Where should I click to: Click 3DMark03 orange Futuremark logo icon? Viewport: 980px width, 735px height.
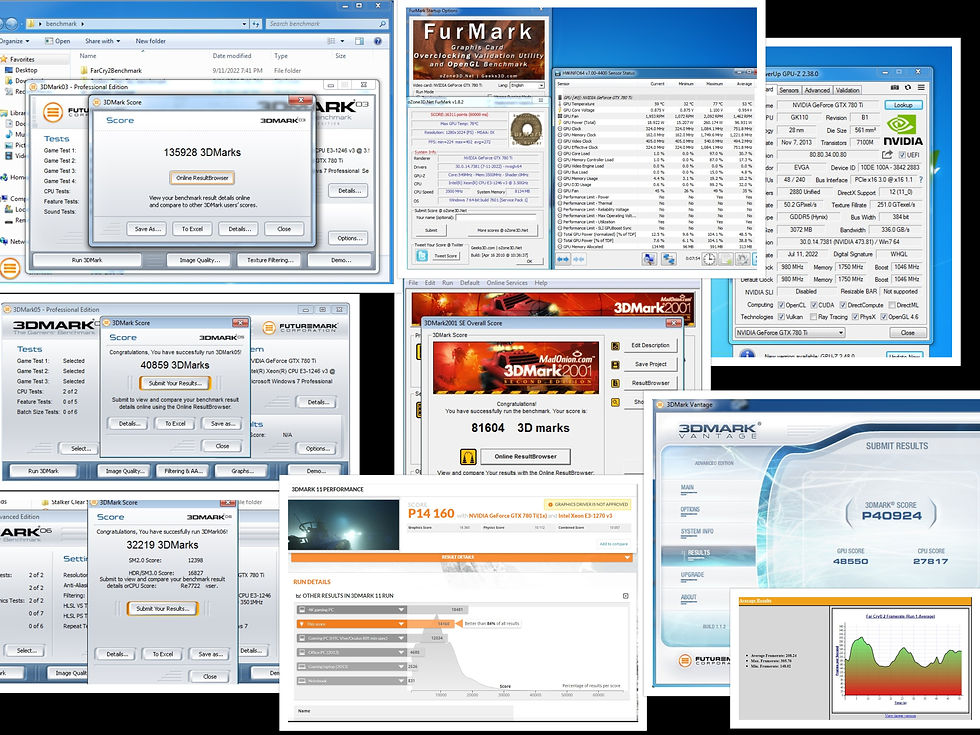[x=53, y=112]
